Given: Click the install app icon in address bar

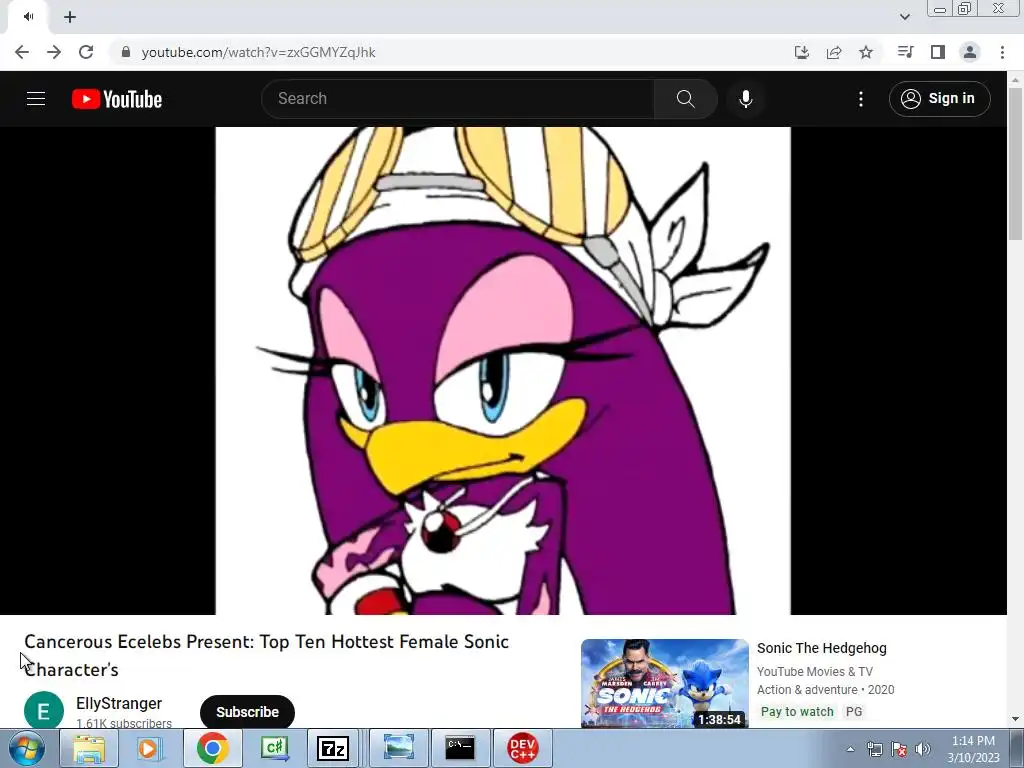Looking at the screenshot, I should (801, 52).
